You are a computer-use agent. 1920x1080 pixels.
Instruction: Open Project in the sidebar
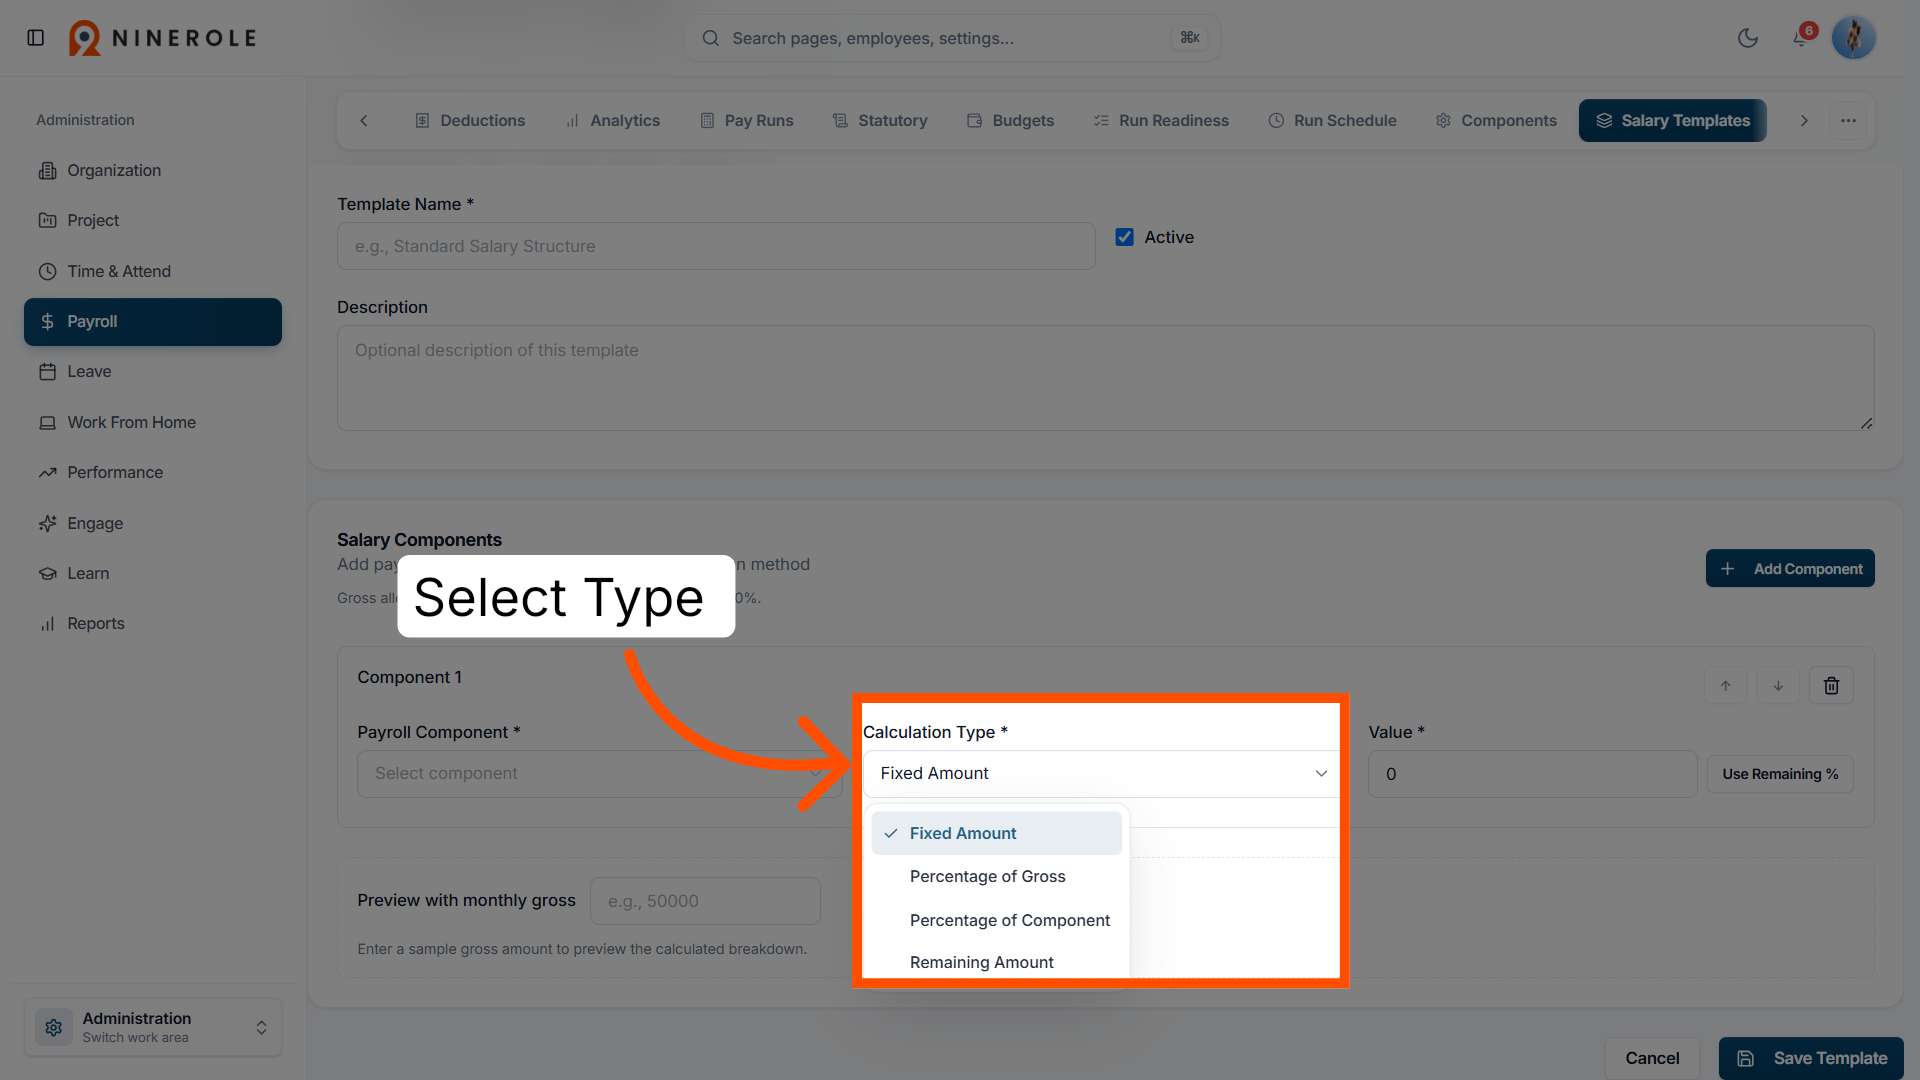153,221
